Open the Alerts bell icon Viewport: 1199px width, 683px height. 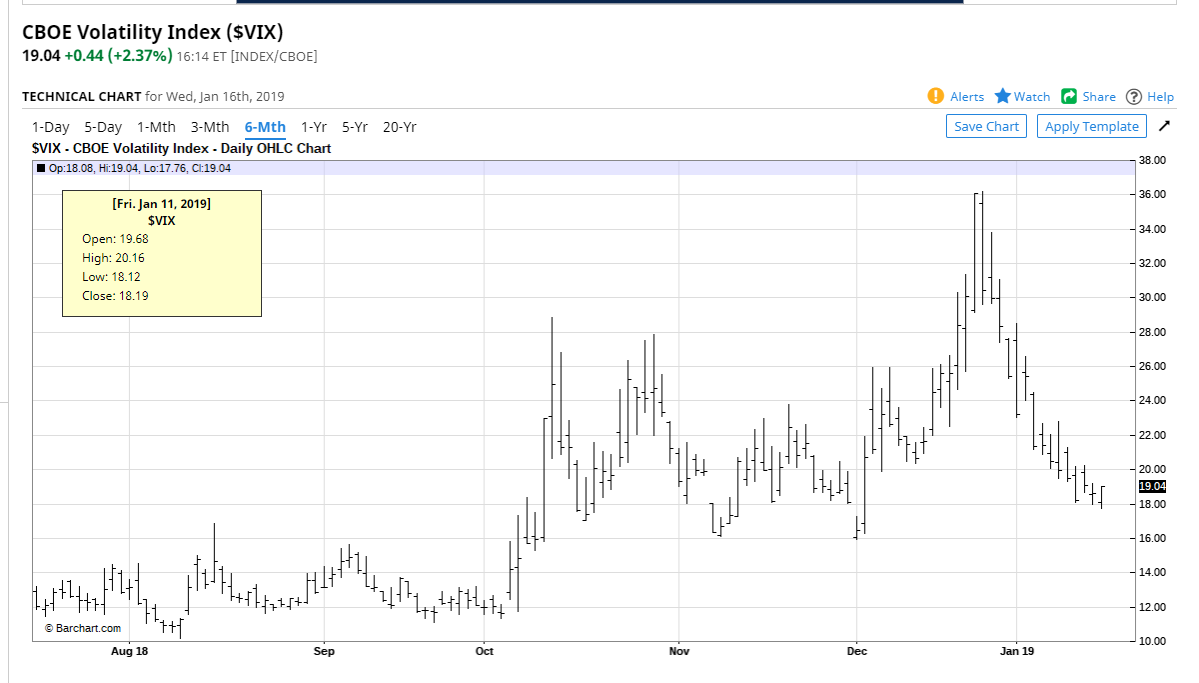(935, 96)
